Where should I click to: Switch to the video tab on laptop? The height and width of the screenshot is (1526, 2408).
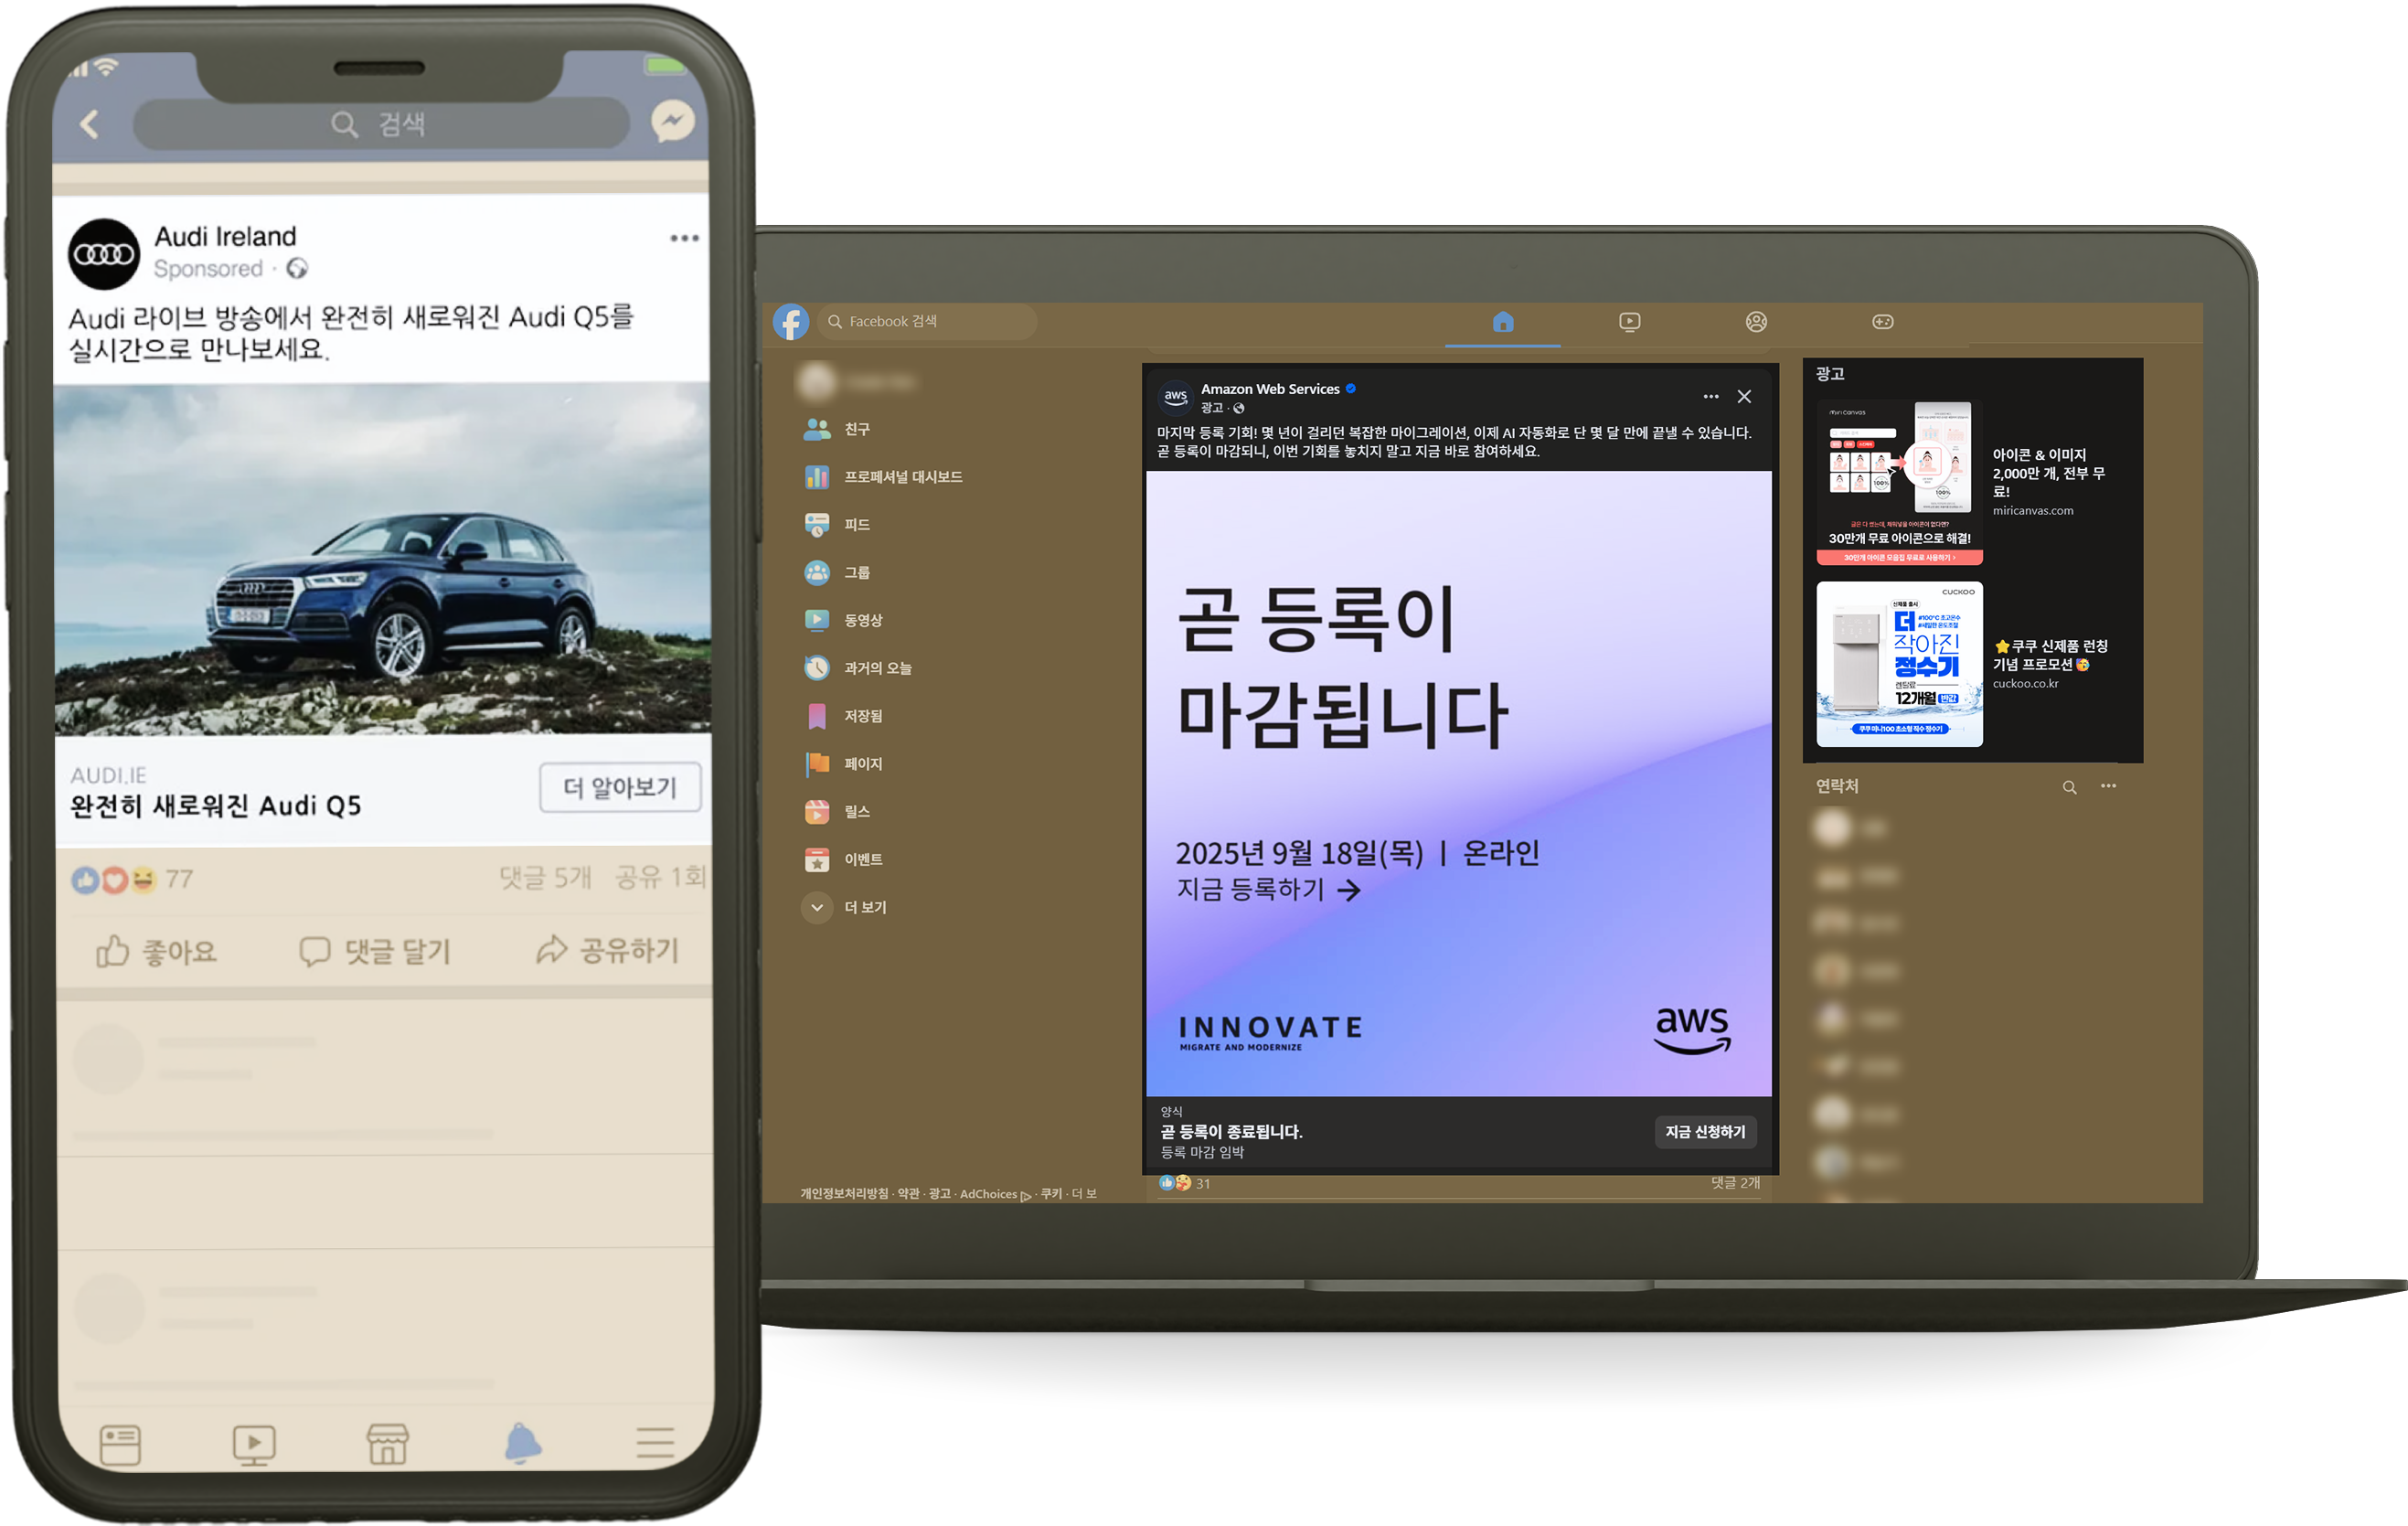click(1629, 322)
